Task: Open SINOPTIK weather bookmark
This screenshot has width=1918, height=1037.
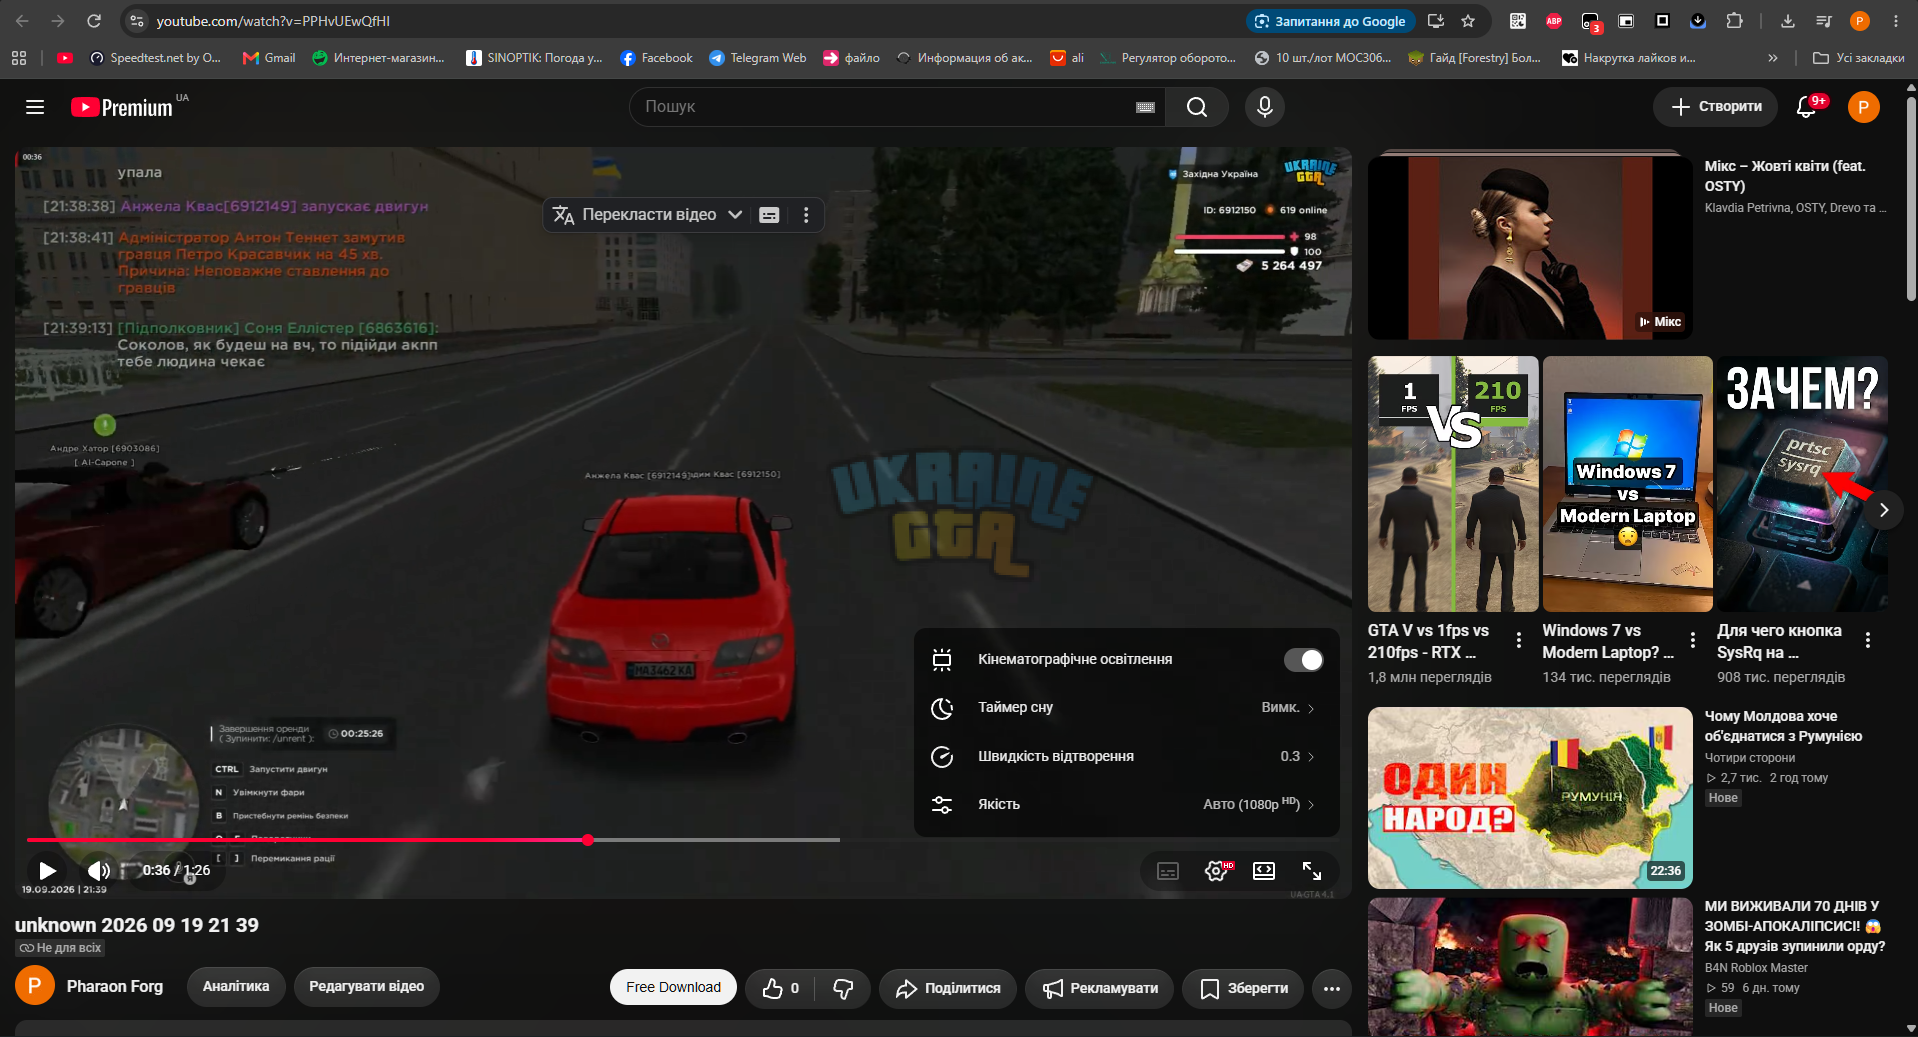Action: (534, 58)
